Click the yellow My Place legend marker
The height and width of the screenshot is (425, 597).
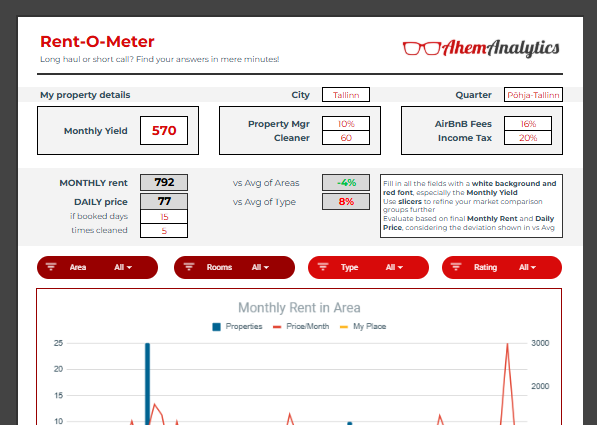[343, 327]
